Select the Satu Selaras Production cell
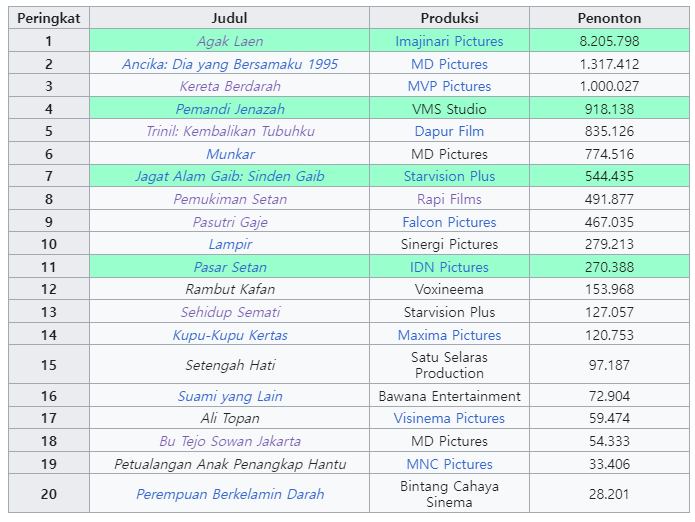The image size is (695, 522). pos(449,365)
